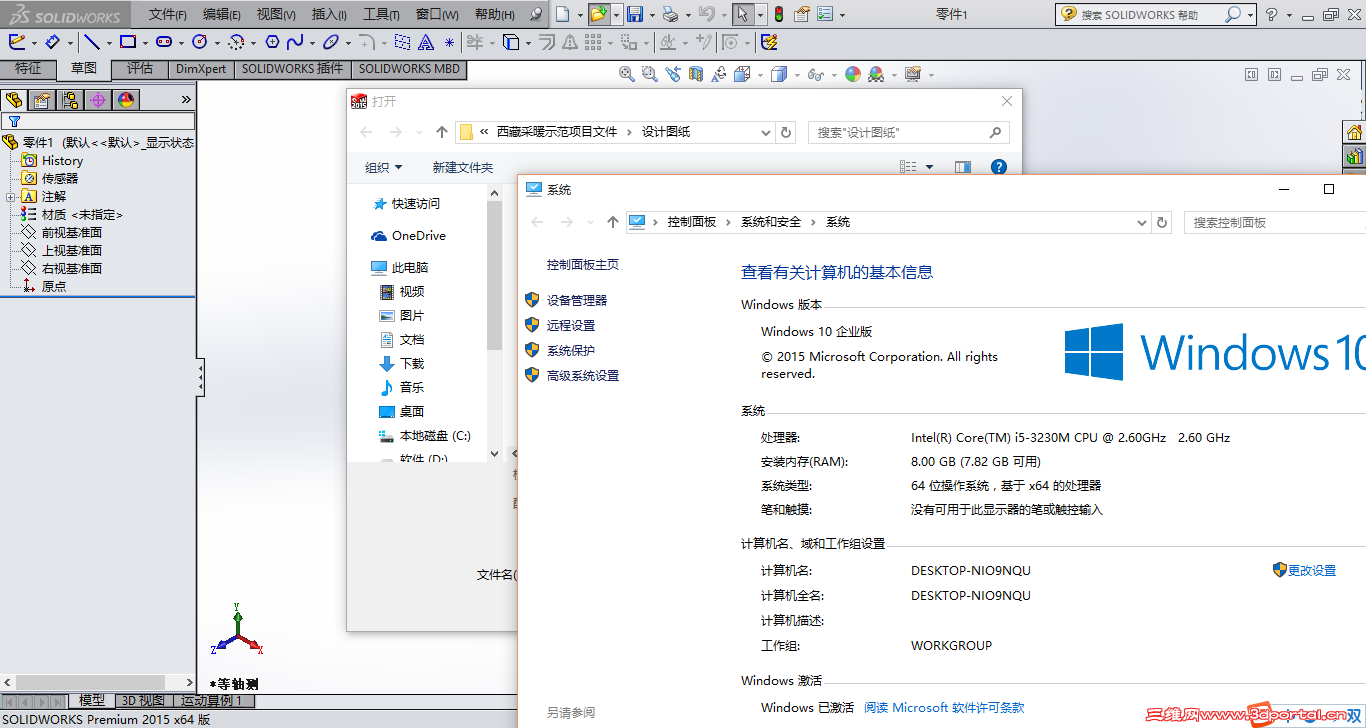Click the Rebuild traffic light icon
The height and width of the screenshot is (728, 1366).
pyautogui.click(x=779, y=14)
